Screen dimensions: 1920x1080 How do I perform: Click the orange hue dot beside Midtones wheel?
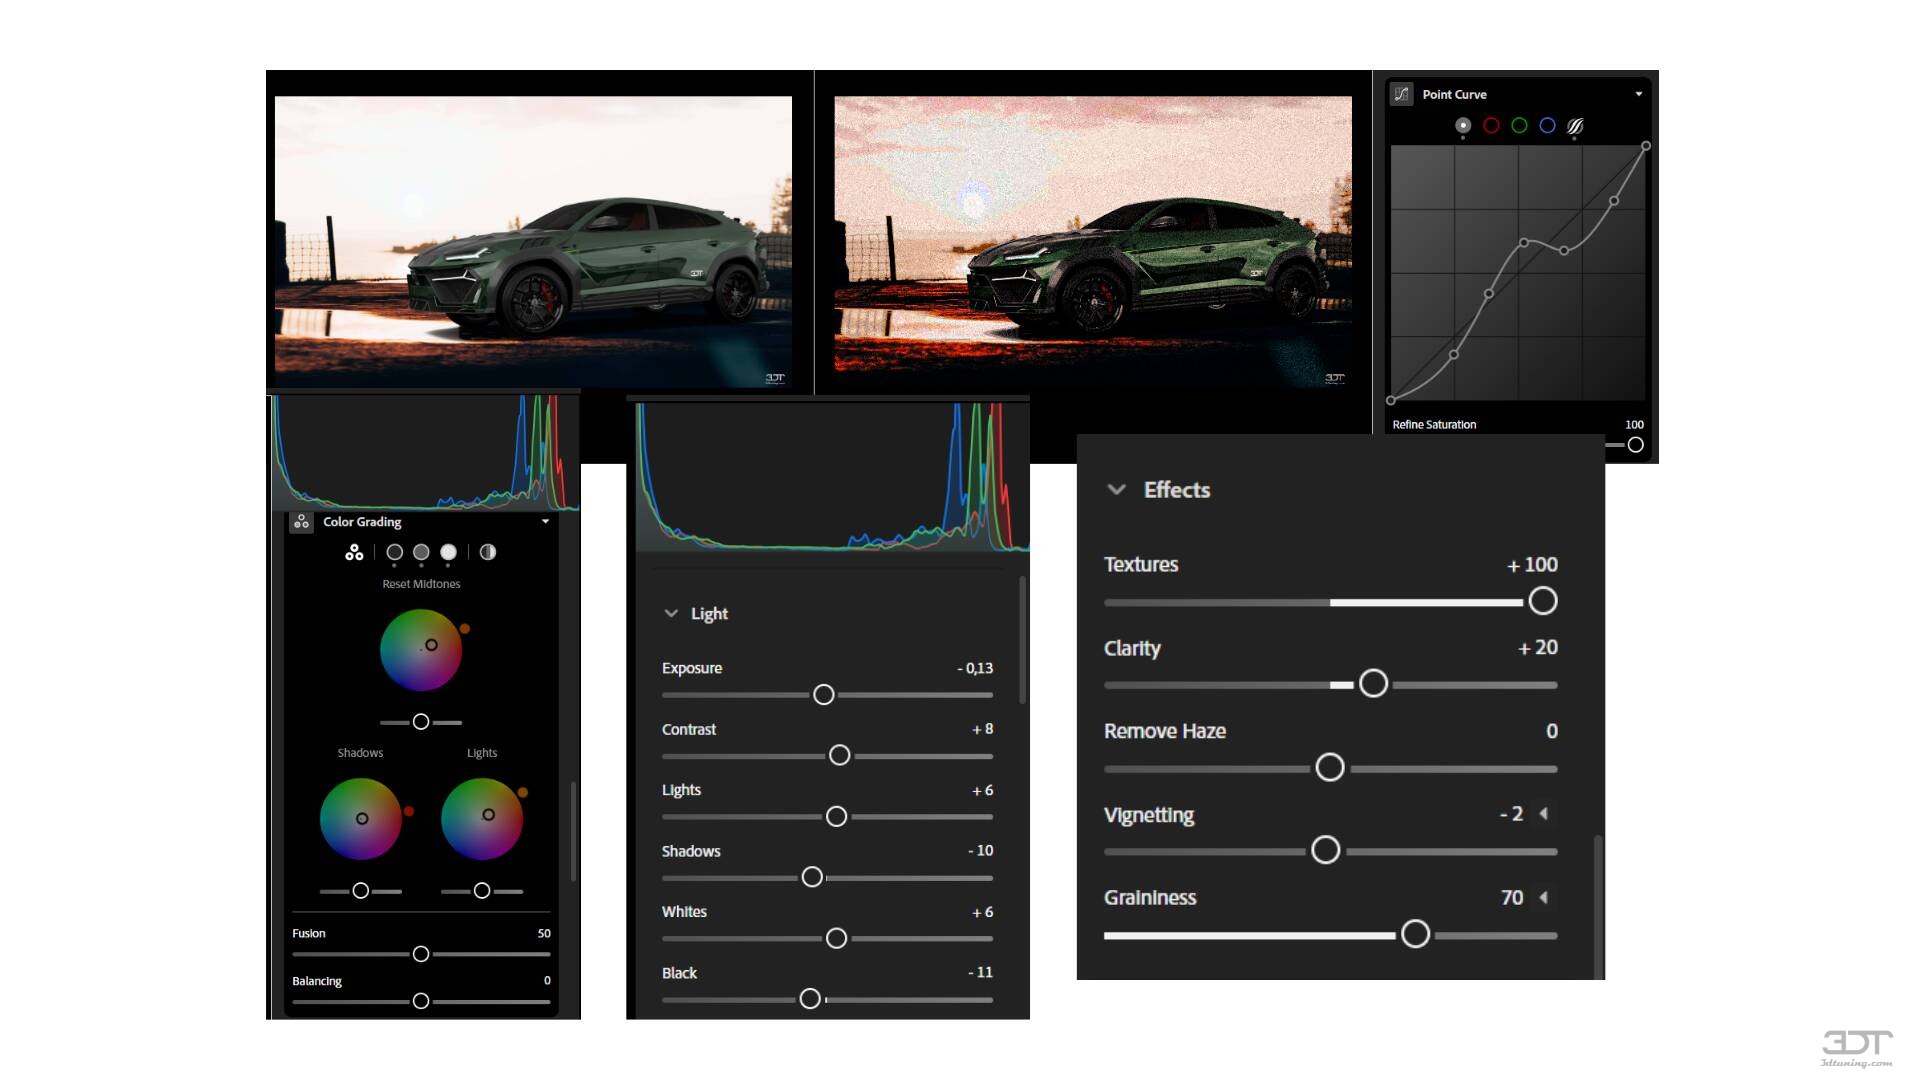coord(464,629)
